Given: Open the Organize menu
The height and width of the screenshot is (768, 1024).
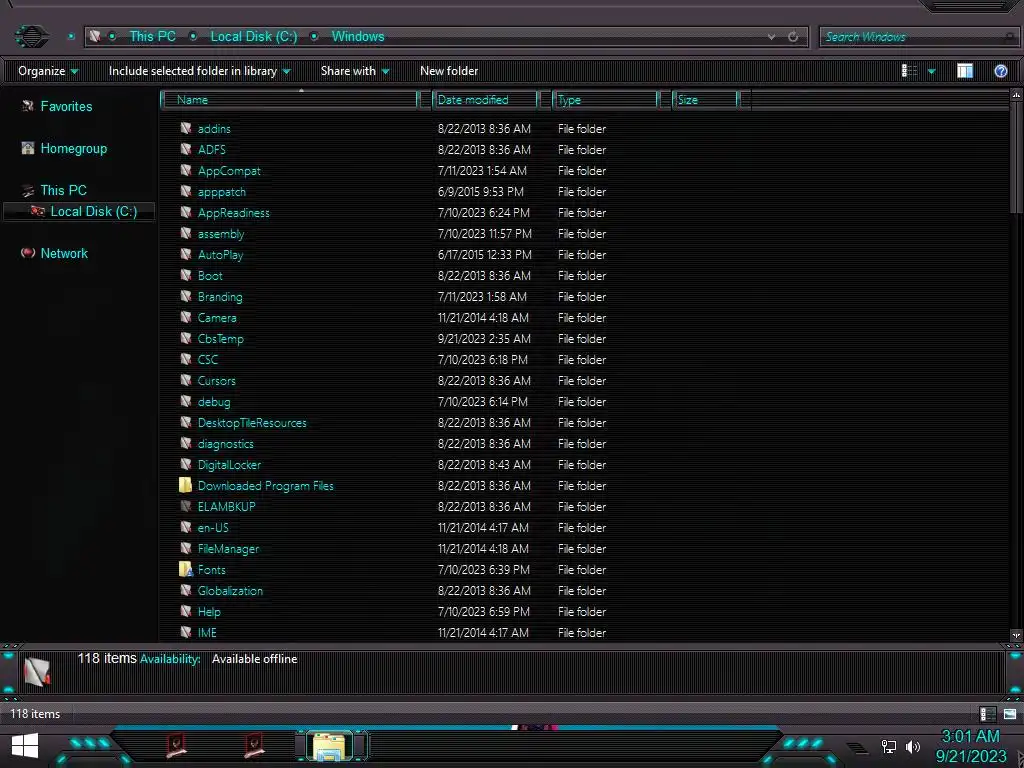Looking at the screenshot, I should click(48, 71).
